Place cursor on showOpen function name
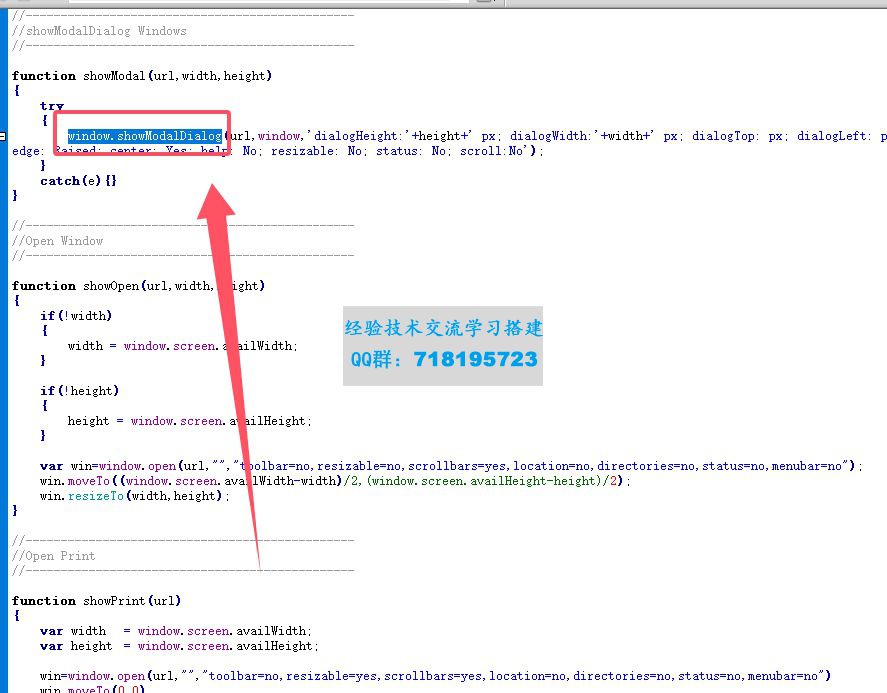 click(111, 286)
